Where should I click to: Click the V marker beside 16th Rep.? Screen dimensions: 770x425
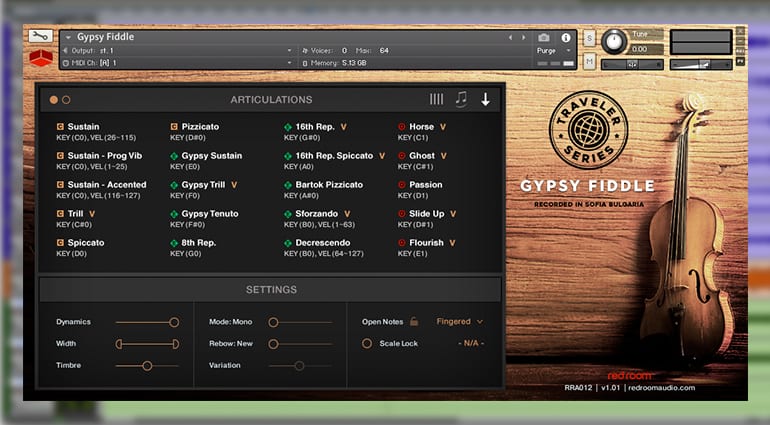pos(343,127)
